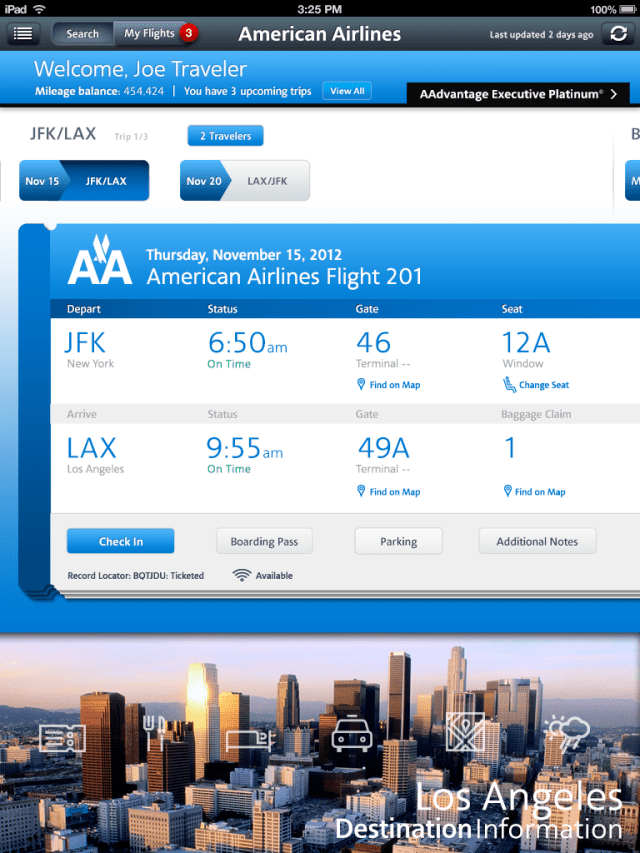Tap the Record Locator BQTJDU text

(x=136, y=576)
